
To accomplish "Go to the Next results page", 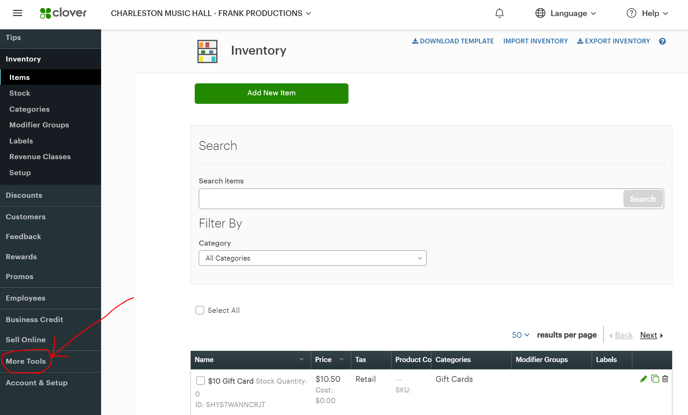I will [650, 335].
